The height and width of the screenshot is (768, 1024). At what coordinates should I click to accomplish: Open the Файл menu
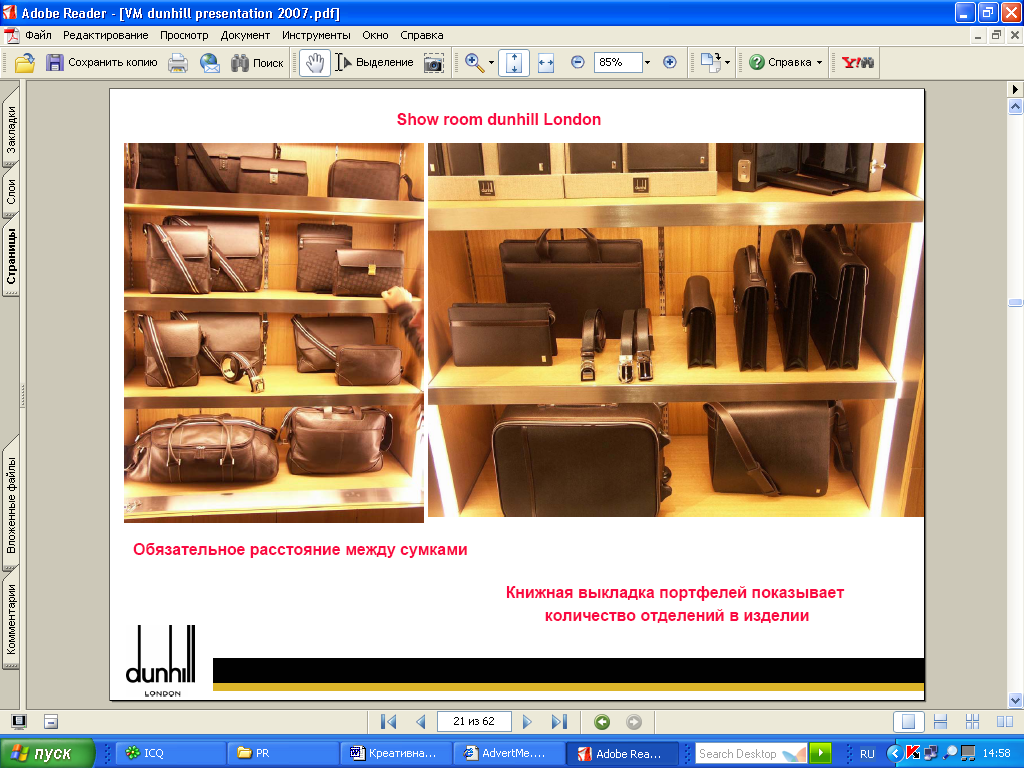[39, 35]
